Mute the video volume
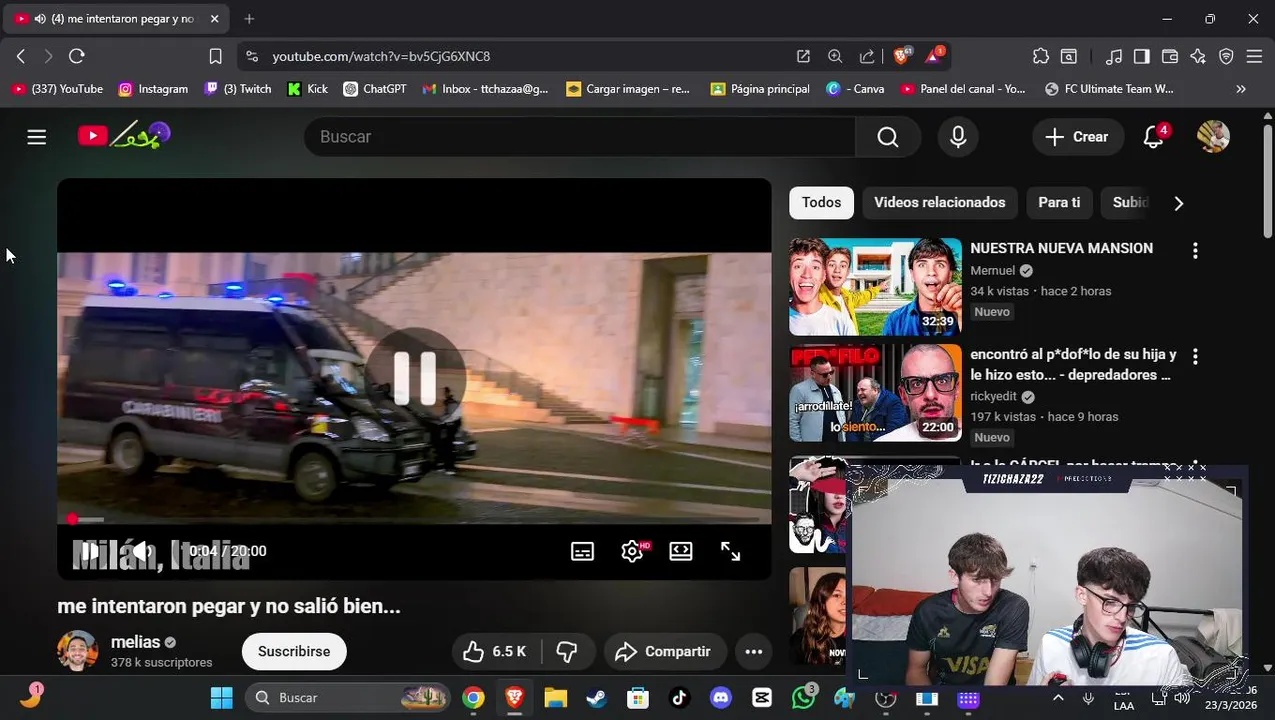This screenshot has height=720, width=1275. click(141, 551)
